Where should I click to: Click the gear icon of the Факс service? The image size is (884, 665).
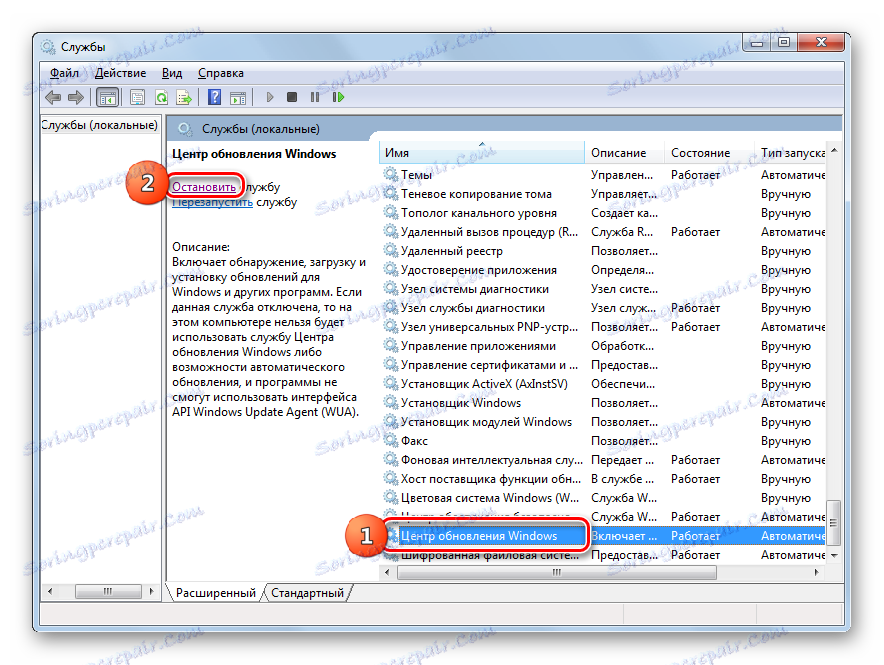[391, 441]
